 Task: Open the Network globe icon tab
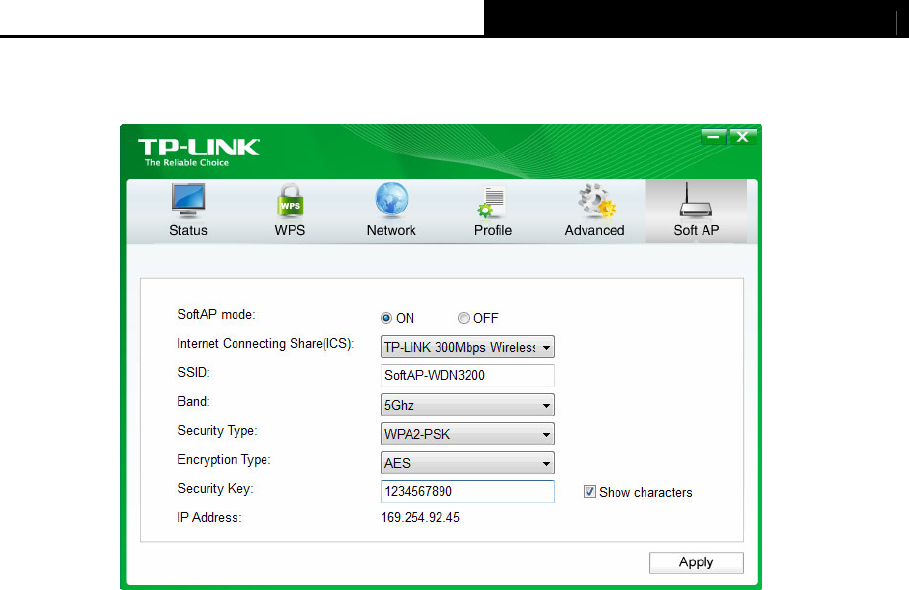391,210
